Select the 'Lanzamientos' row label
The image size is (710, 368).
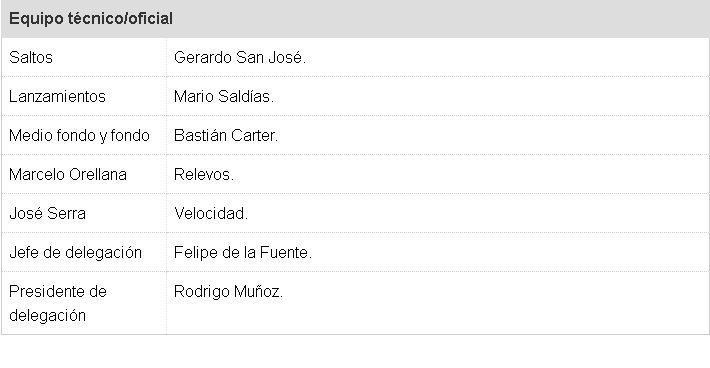(57, 96)
